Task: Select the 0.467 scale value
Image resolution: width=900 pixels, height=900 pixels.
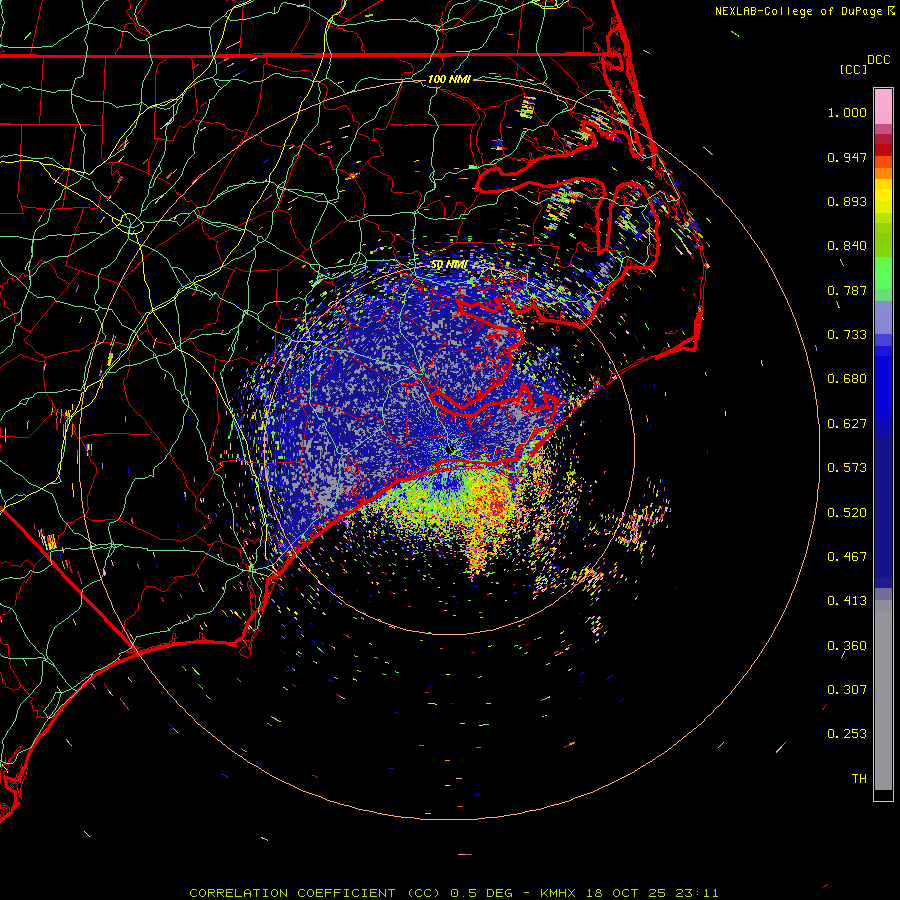Action: point(847,557)
